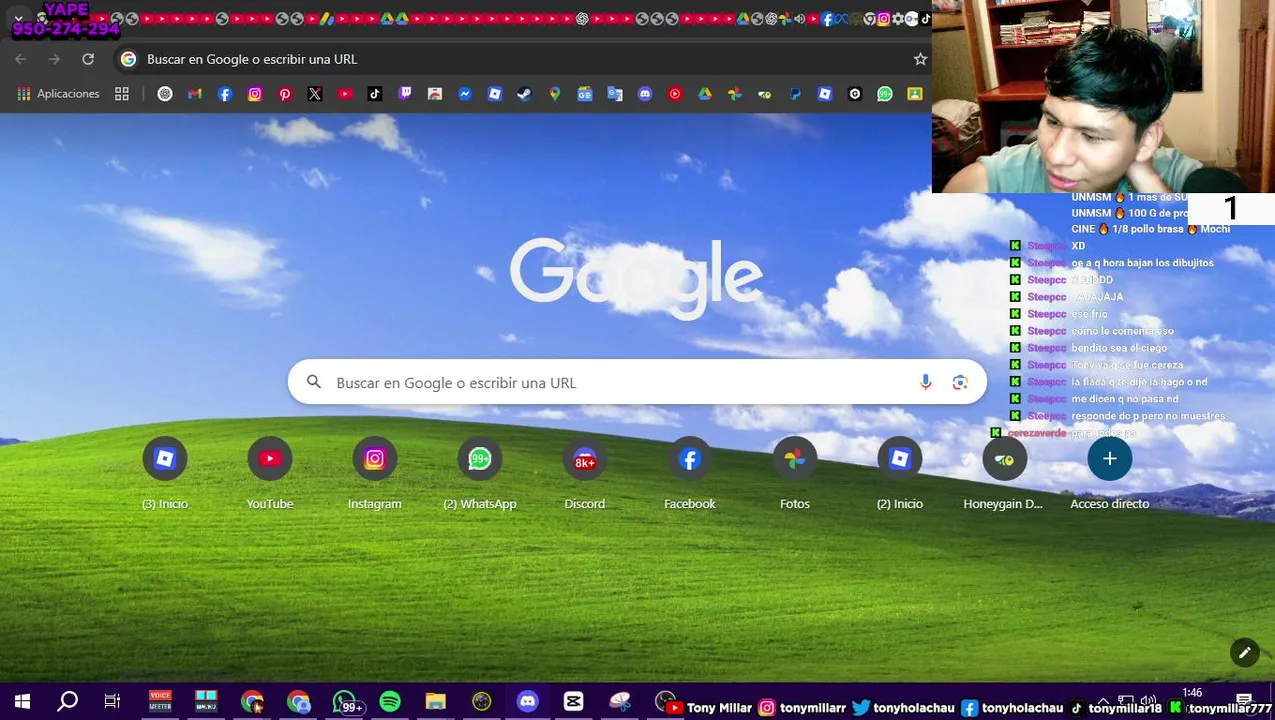Viewport: 1275px width, 720px height.
Task: Open the Google News bookmark icon
Action: [585, 94]
